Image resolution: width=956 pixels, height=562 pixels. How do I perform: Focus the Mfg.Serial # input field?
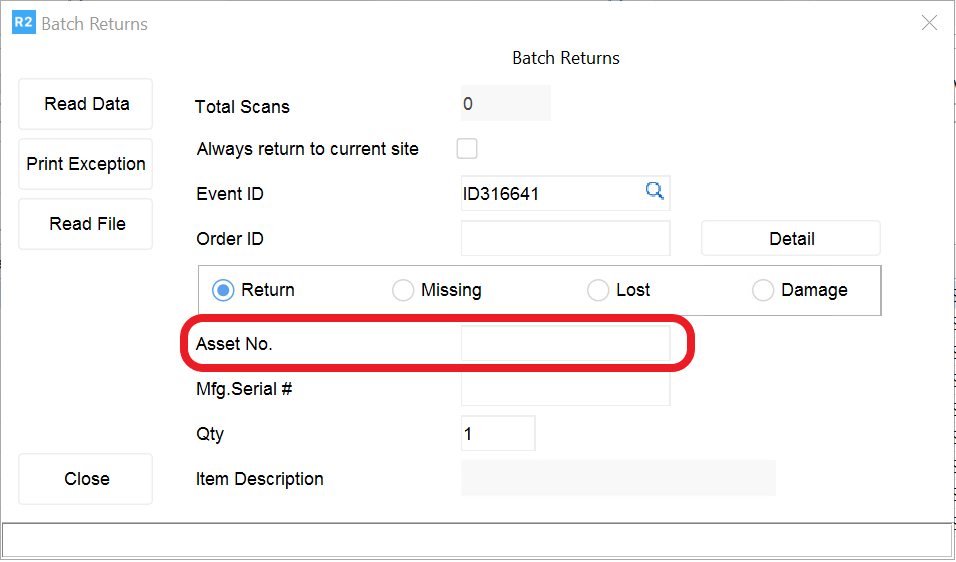[565, 389]
